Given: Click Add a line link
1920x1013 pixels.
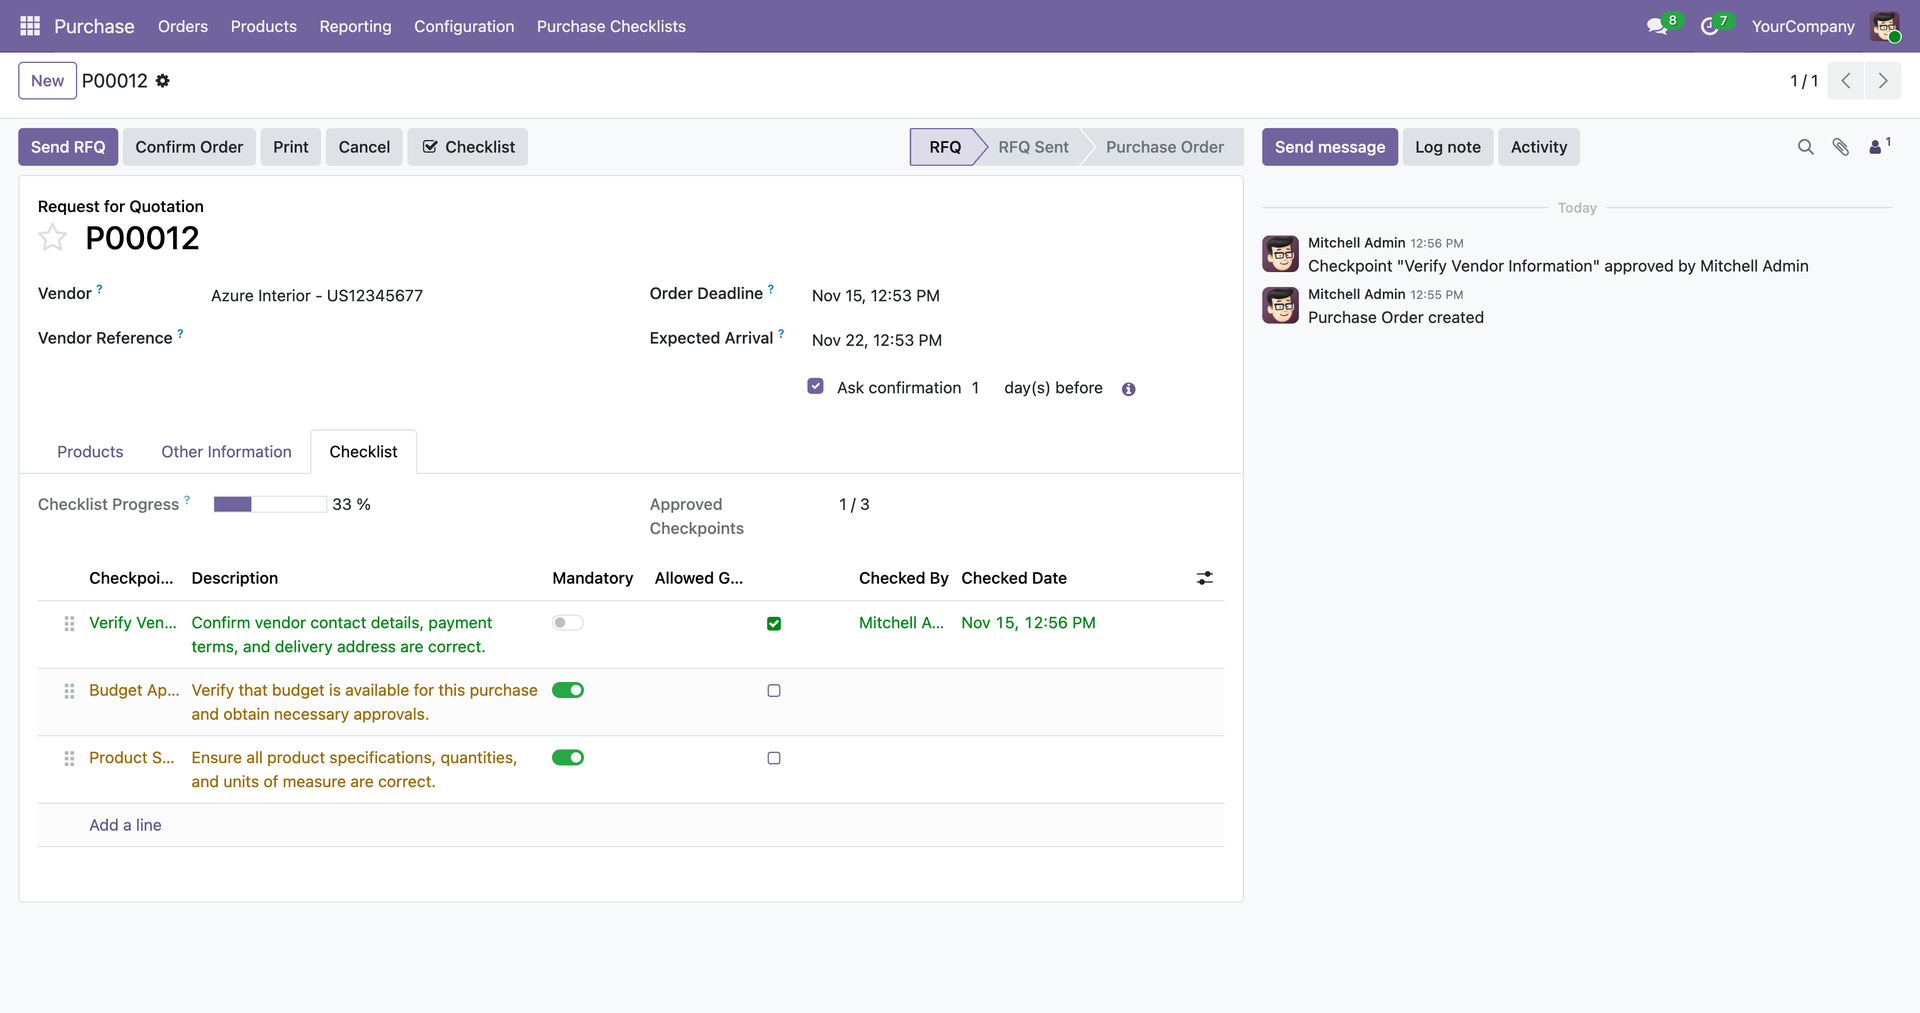Looking at the screenshot, I should [x=125, y=825].
